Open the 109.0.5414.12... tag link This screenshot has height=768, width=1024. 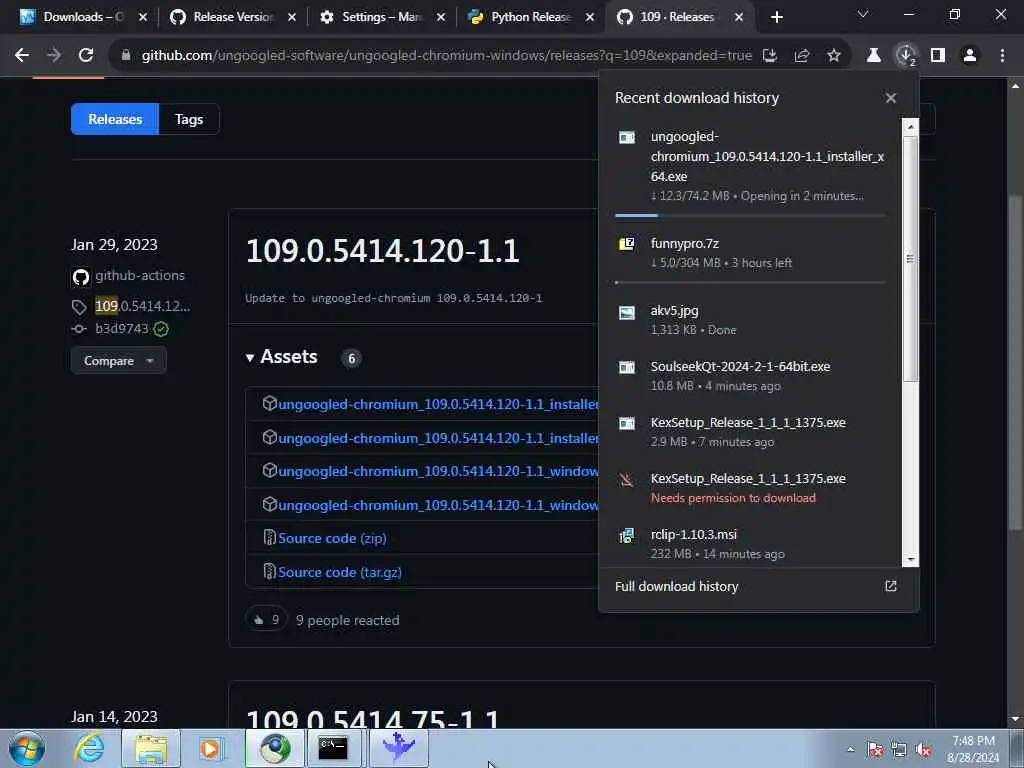142,306
